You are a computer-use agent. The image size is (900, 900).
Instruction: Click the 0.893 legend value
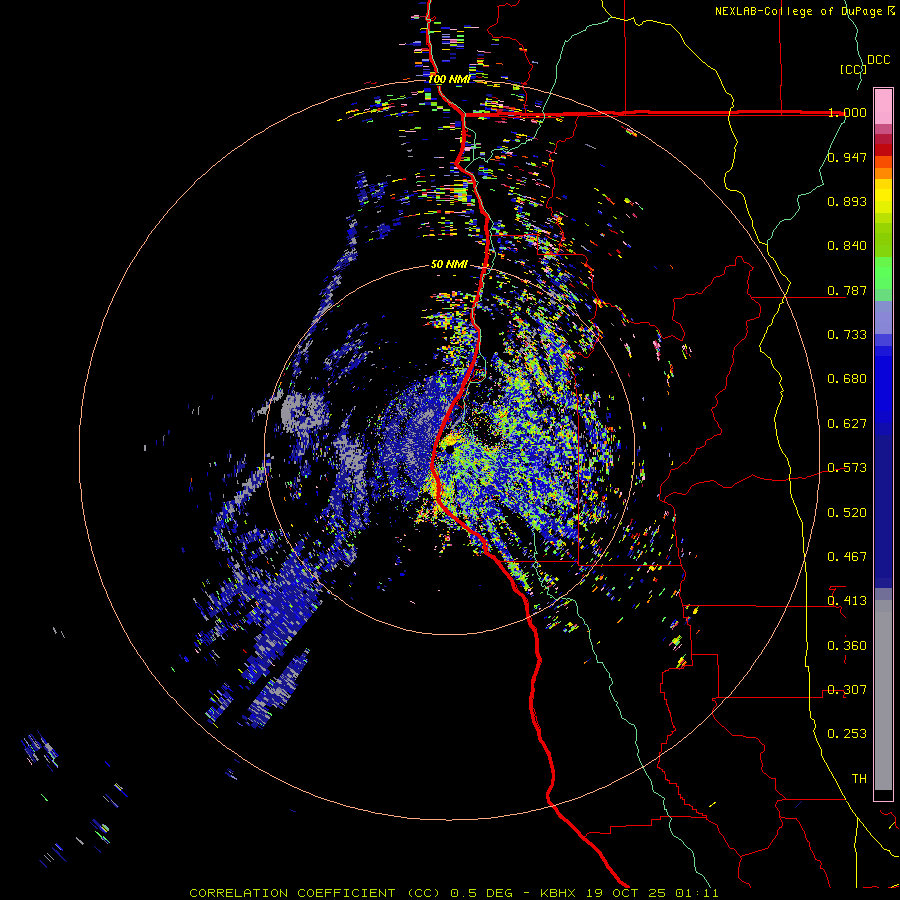click(847, 201)
